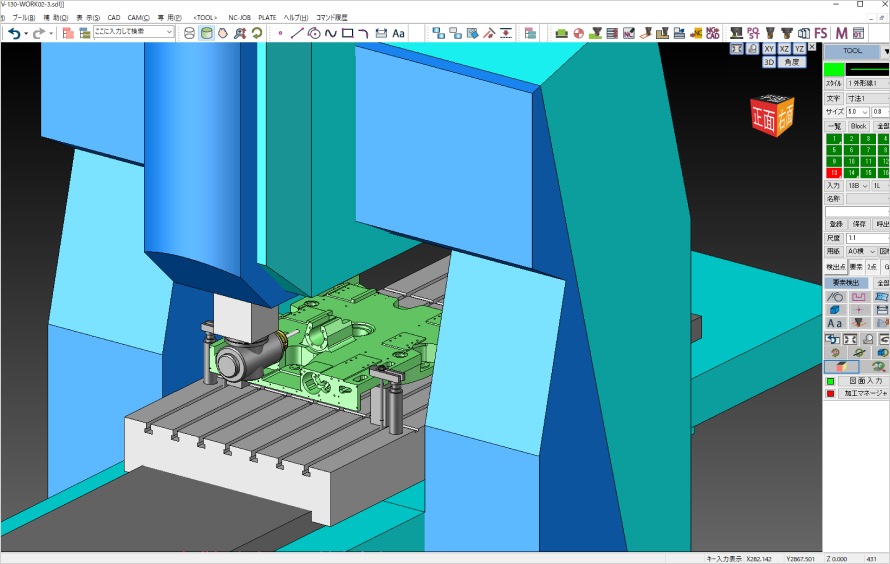Open the TOOL panel dropdown arrow
This screenshot has height=564, width=890.
885,50
